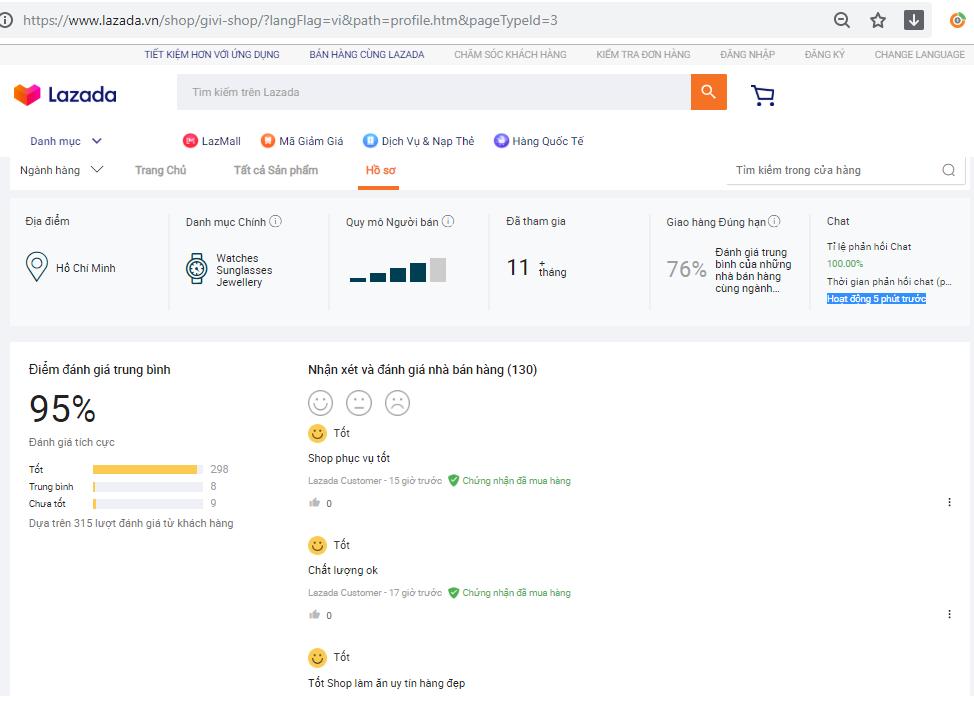Click the browser extension icon at top right

click(x=957, y=20)
